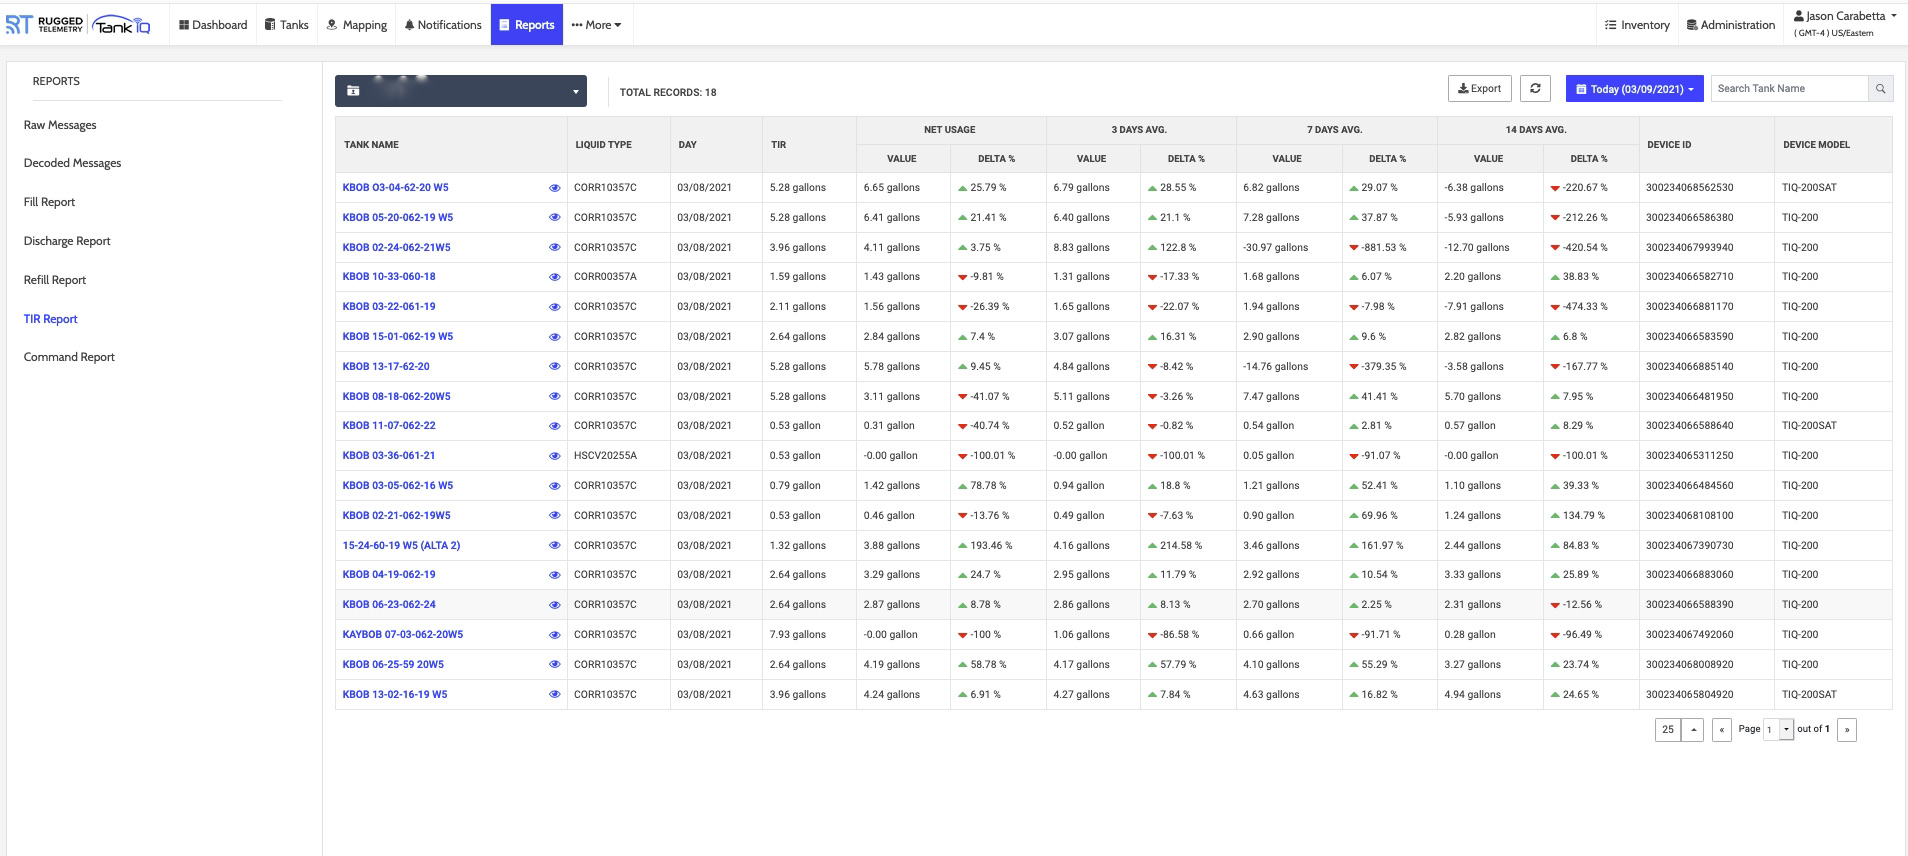The width and height of the screenshot is (1908, 856).
Task: Export the TIR report
Action: (x=1479, y=89)
